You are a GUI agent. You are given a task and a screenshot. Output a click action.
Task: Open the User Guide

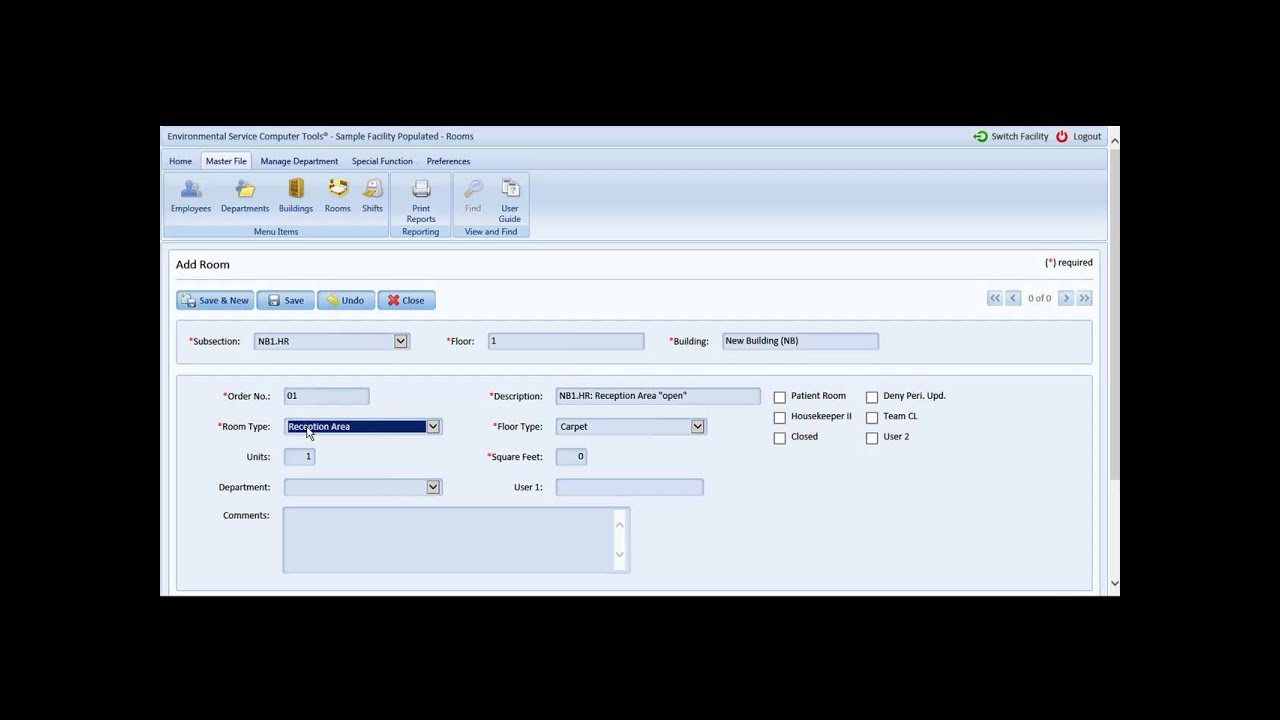pos(510,200)
